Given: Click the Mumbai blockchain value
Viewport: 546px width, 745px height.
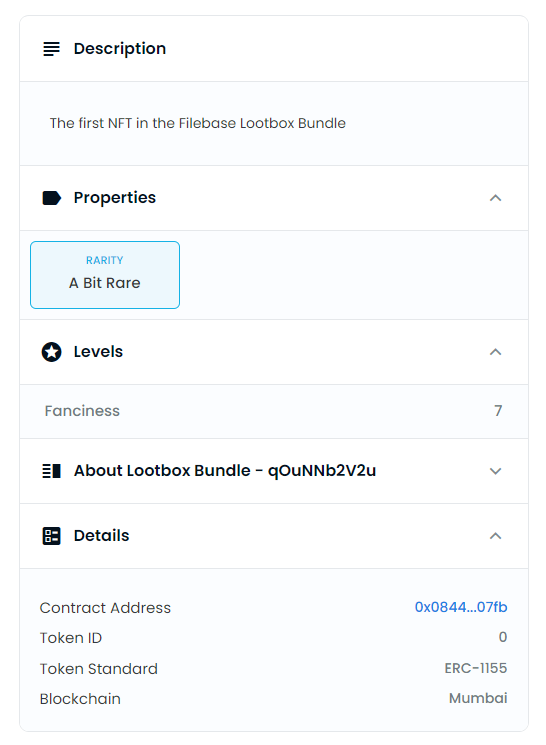Looking at the screenshot, I should point(478,698).
